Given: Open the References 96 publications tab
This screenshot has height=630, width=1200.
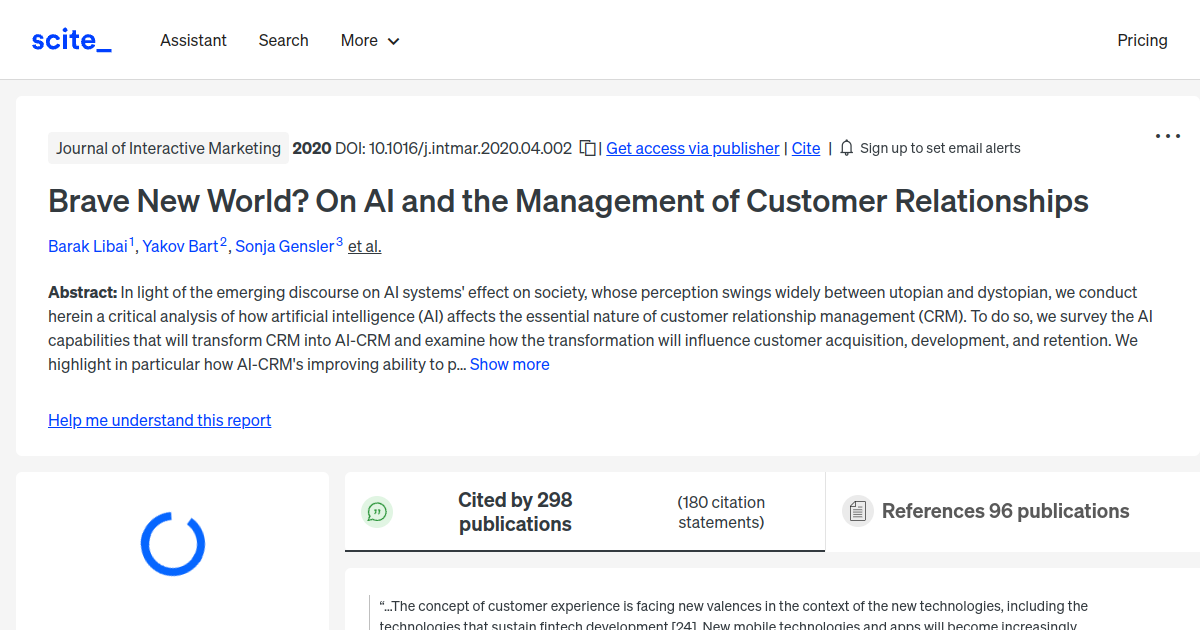Looking at the screenshot, I should (1004, 510).
